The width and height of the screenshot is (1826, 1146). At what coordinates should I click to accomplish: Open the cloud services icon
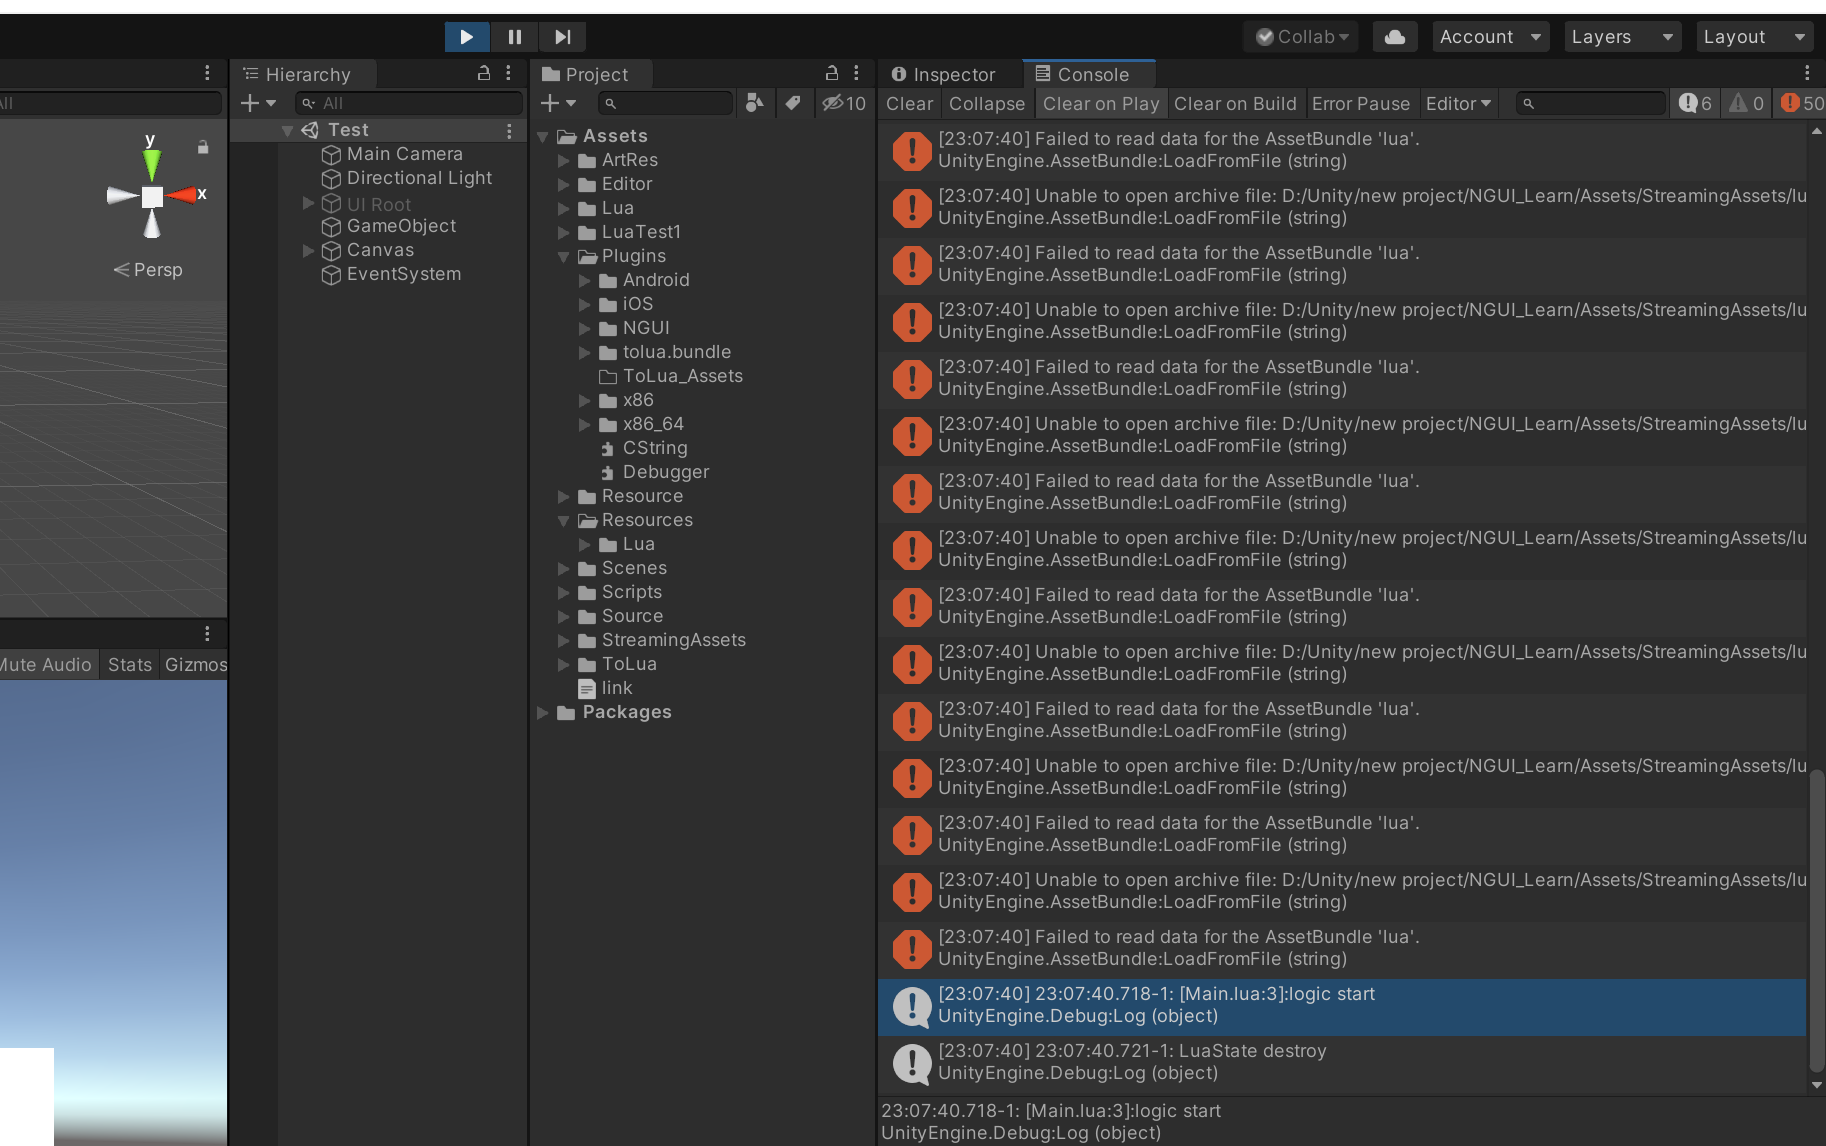point(1394,37)
